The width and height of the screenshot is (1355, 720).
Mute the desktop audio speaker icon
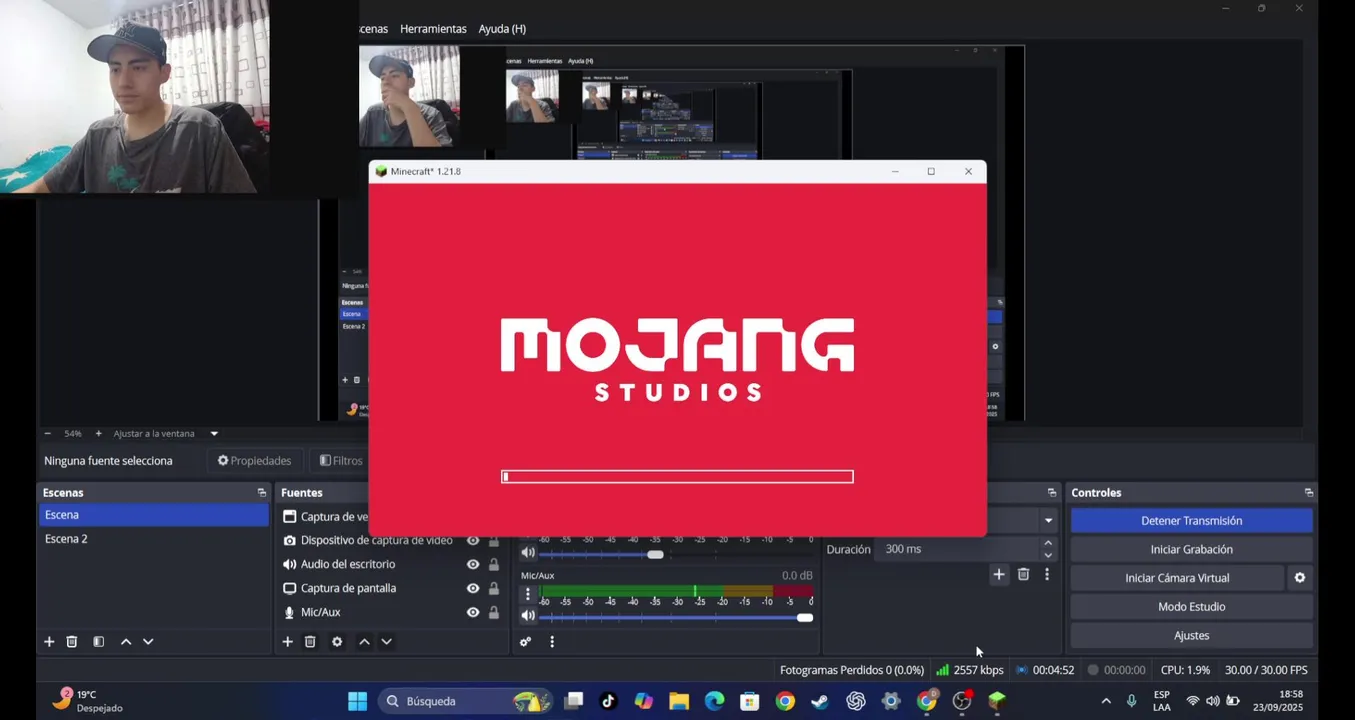coord(528,553)
